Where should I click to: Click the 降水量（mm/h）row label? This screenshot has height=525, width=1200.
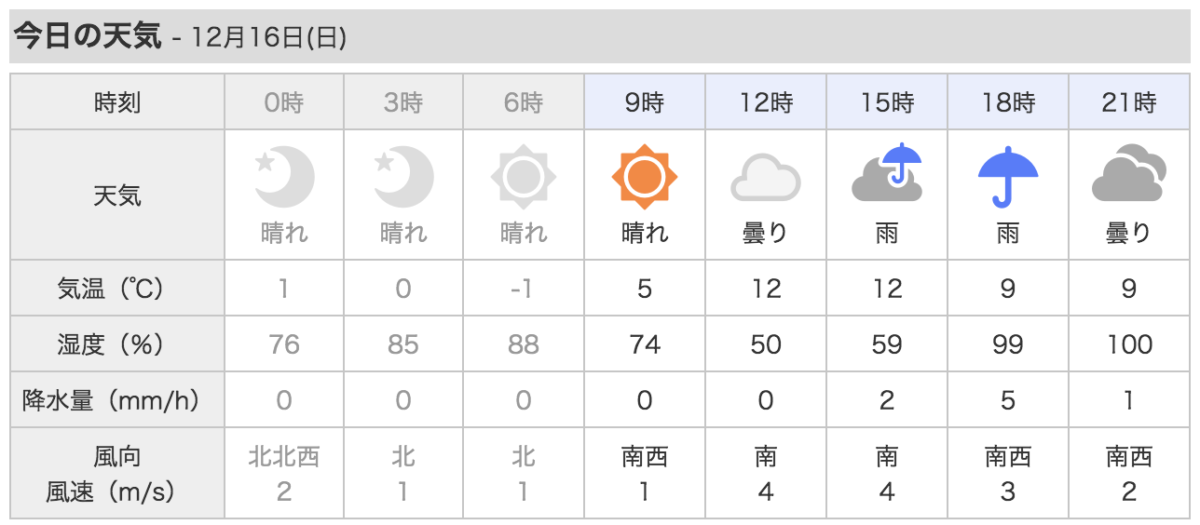(x=117, y=401)
